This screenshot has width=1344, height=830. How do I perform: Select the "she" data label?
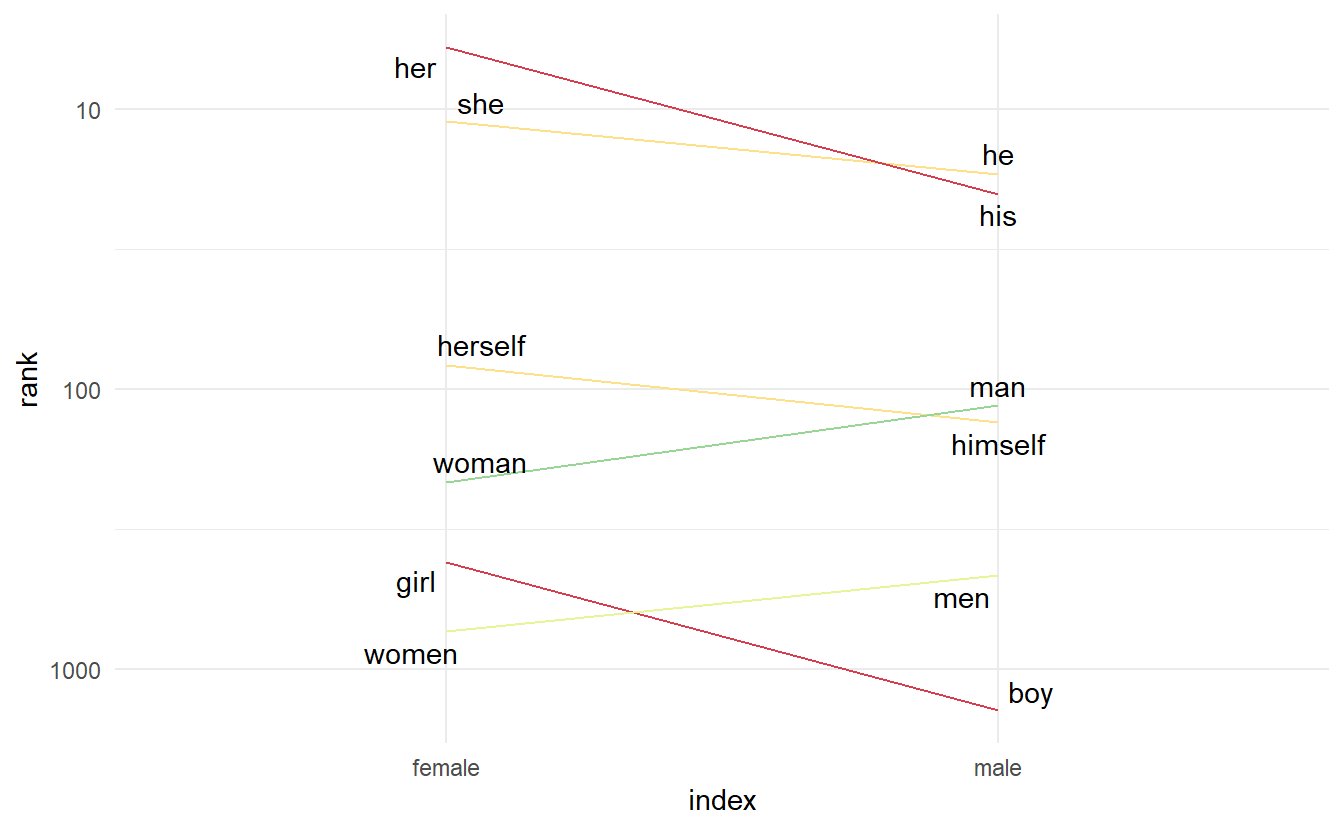point(480,105)
